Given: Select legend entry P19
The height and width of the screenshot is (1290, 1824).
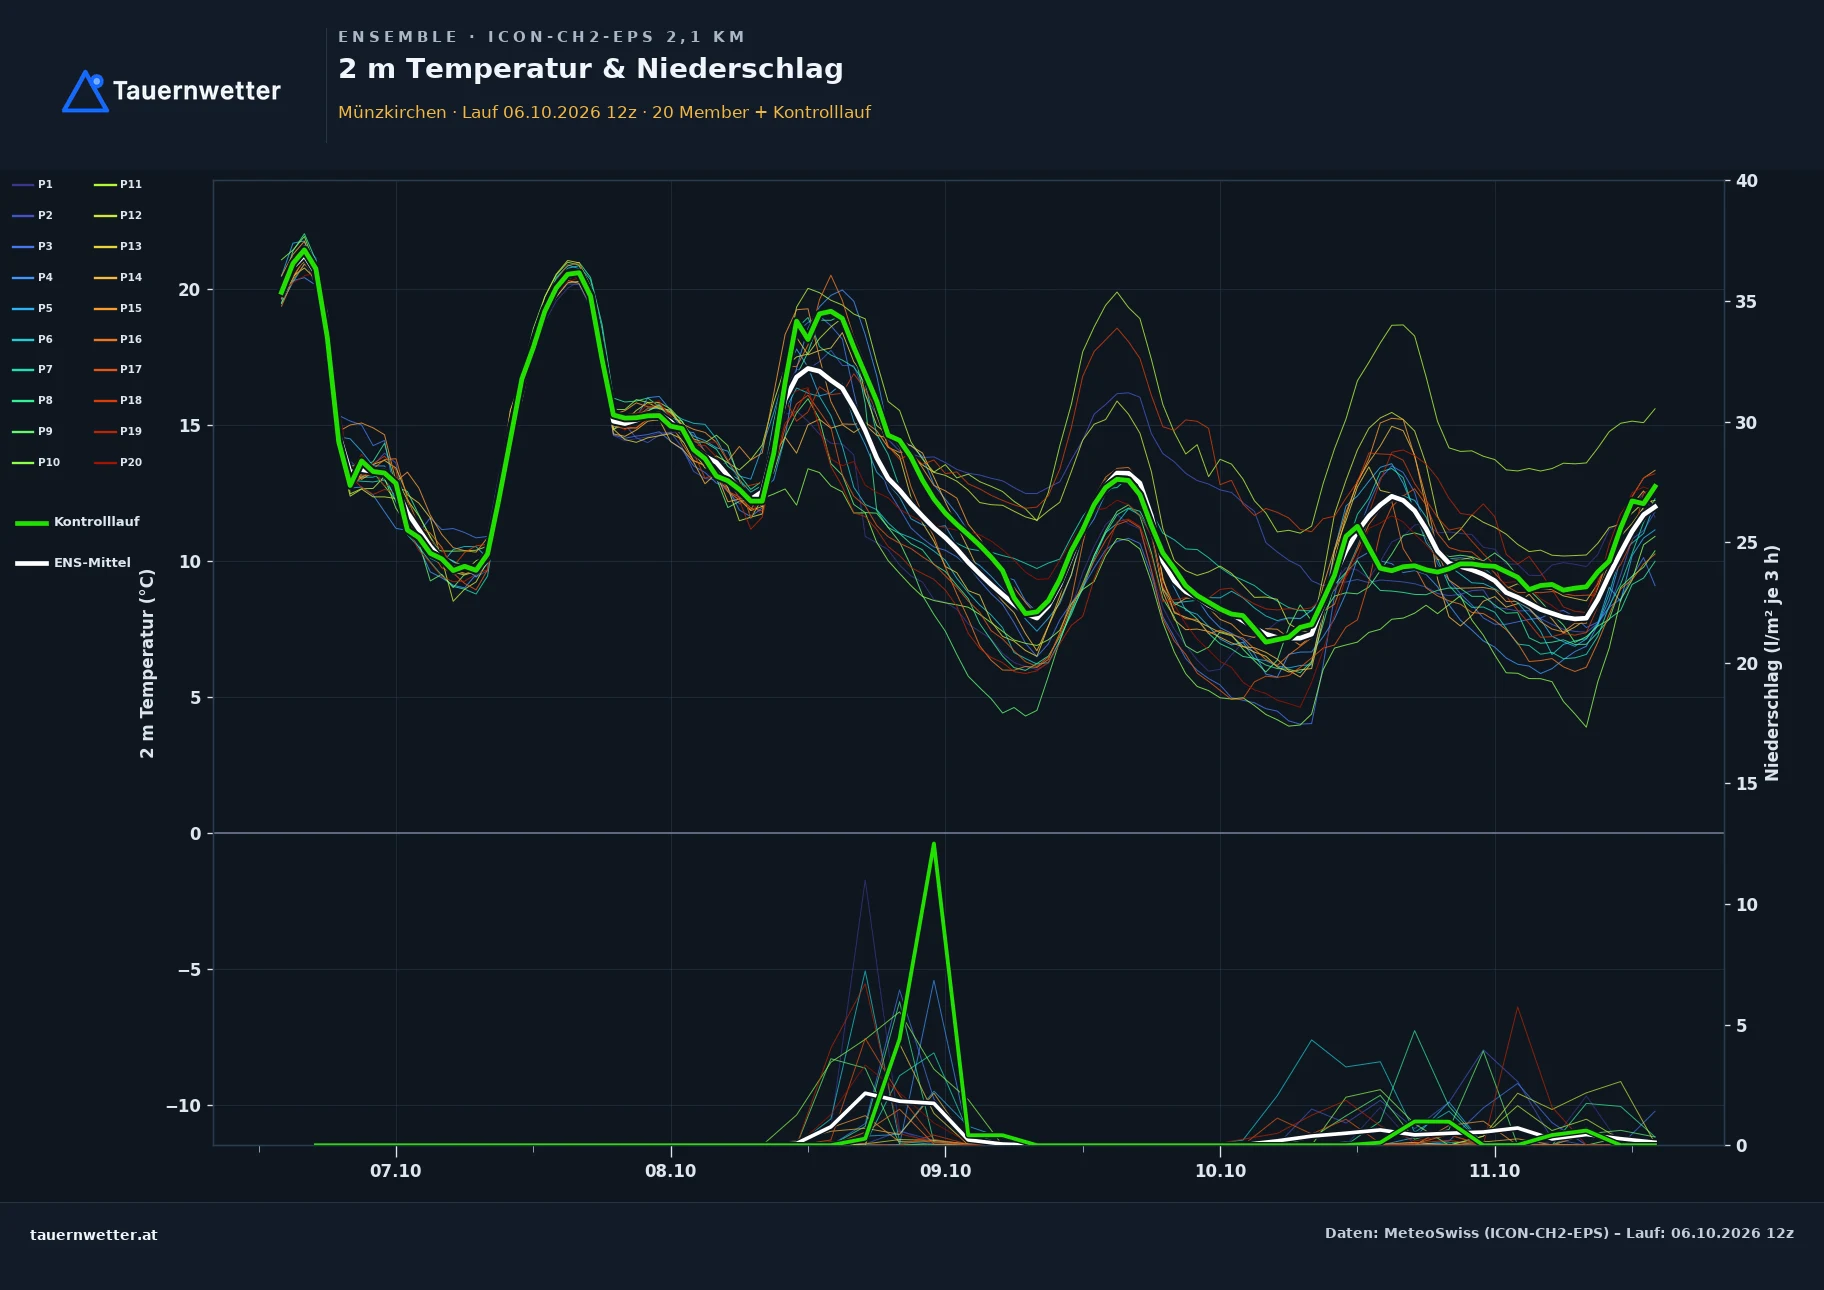Looking at the screenshot, I should pos(118,431).
